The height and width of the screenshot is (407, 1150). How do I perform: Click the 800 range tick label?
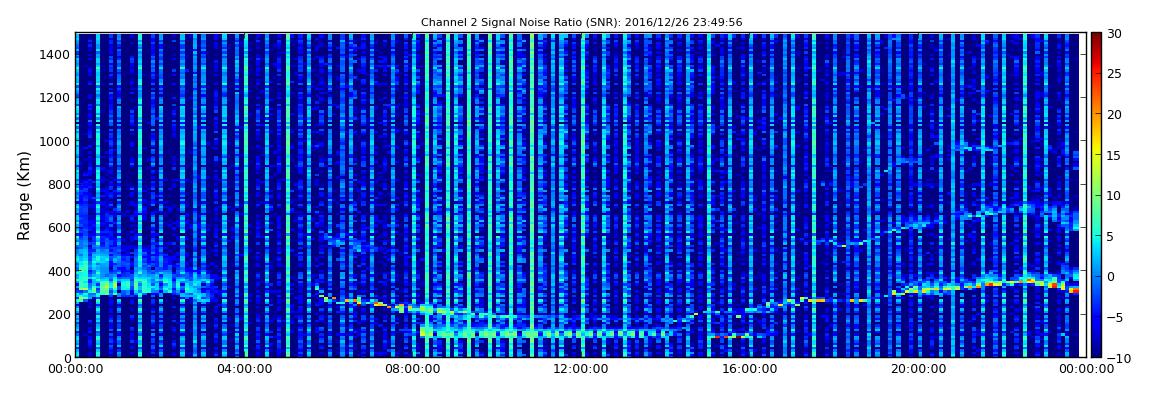point(59,184)
